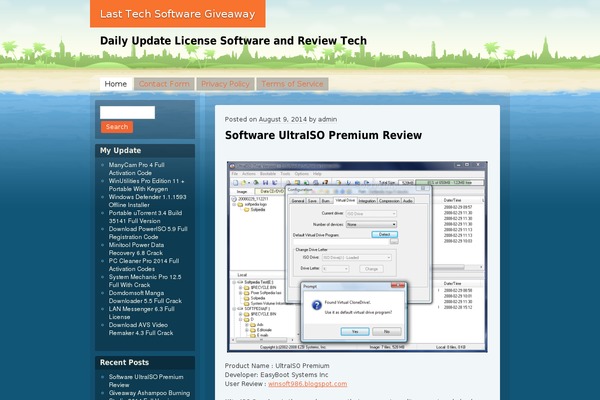Viewport: 600px width, 400px height.
Task: Open the Terms of Service page
Action: (292, 84)
